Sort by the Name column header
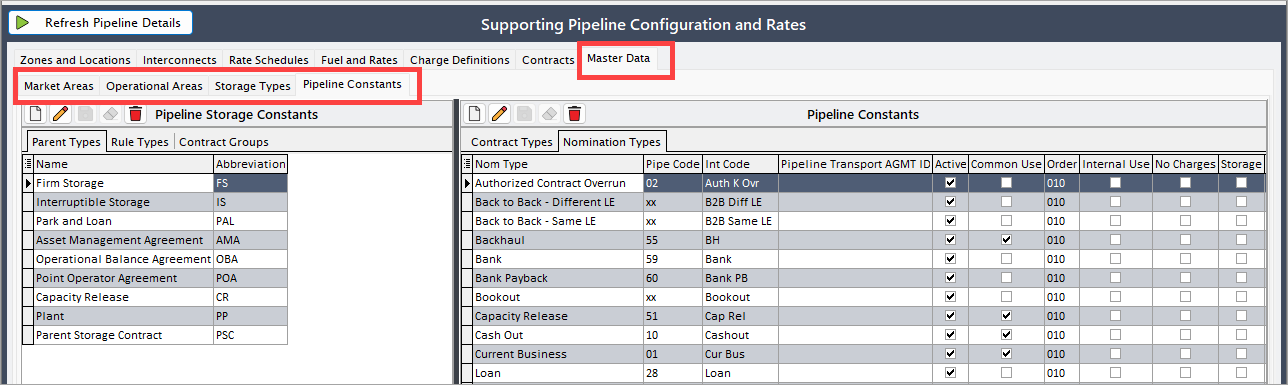This screenshot has height=385, width=1288. coord(123,164)
